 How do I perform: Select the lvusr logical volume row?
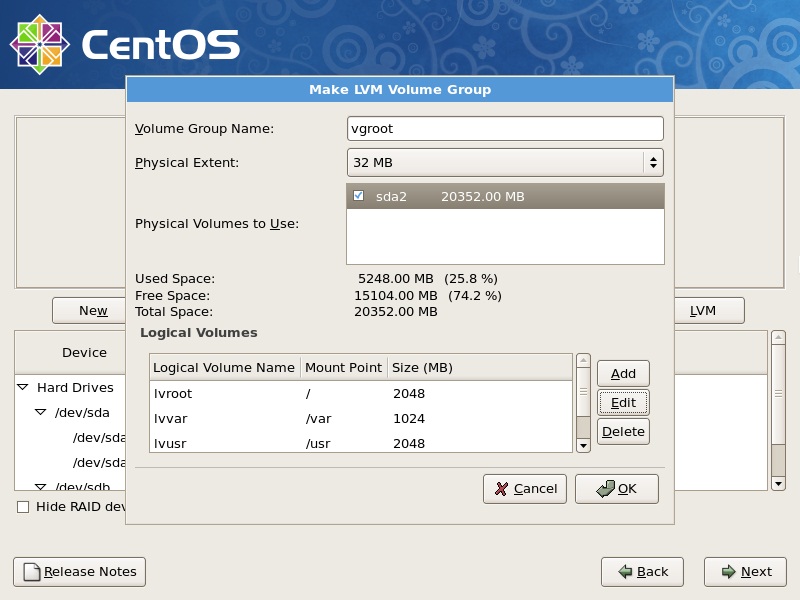tap(361, 443)
